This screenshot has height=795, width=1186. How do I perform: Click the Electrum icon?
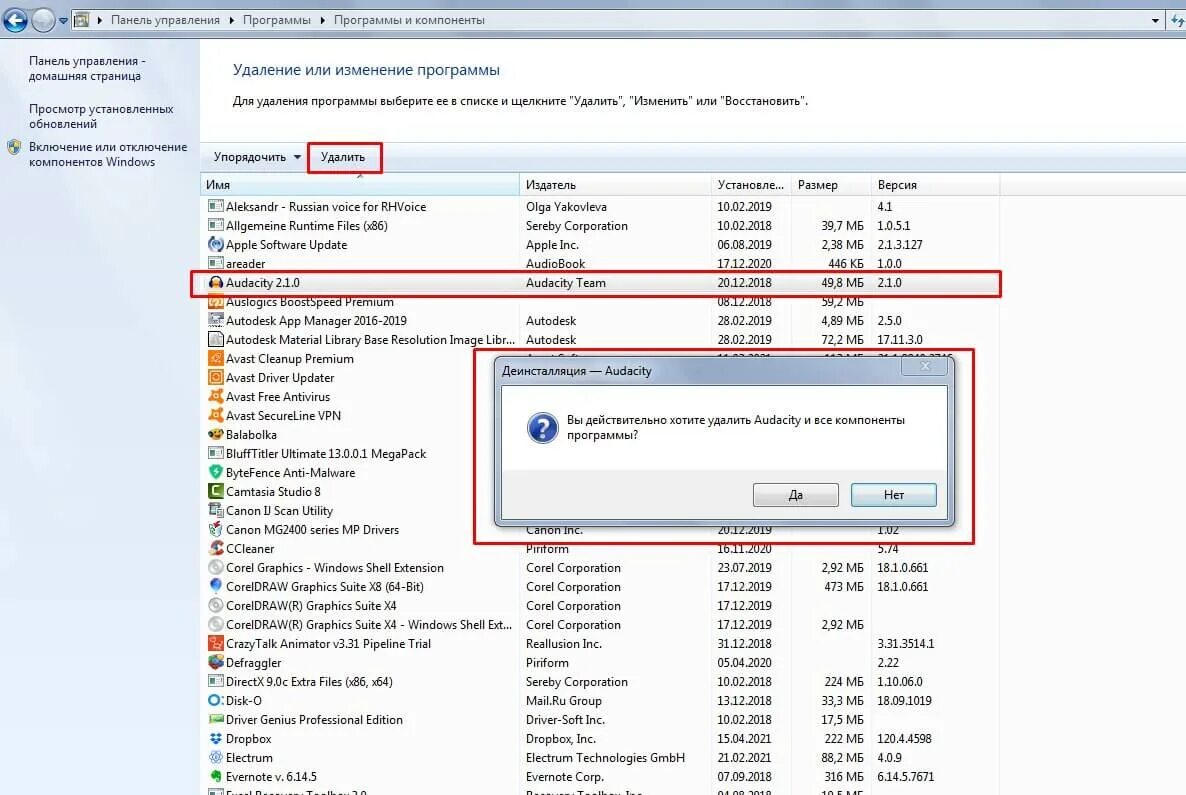tap(216, 757)
